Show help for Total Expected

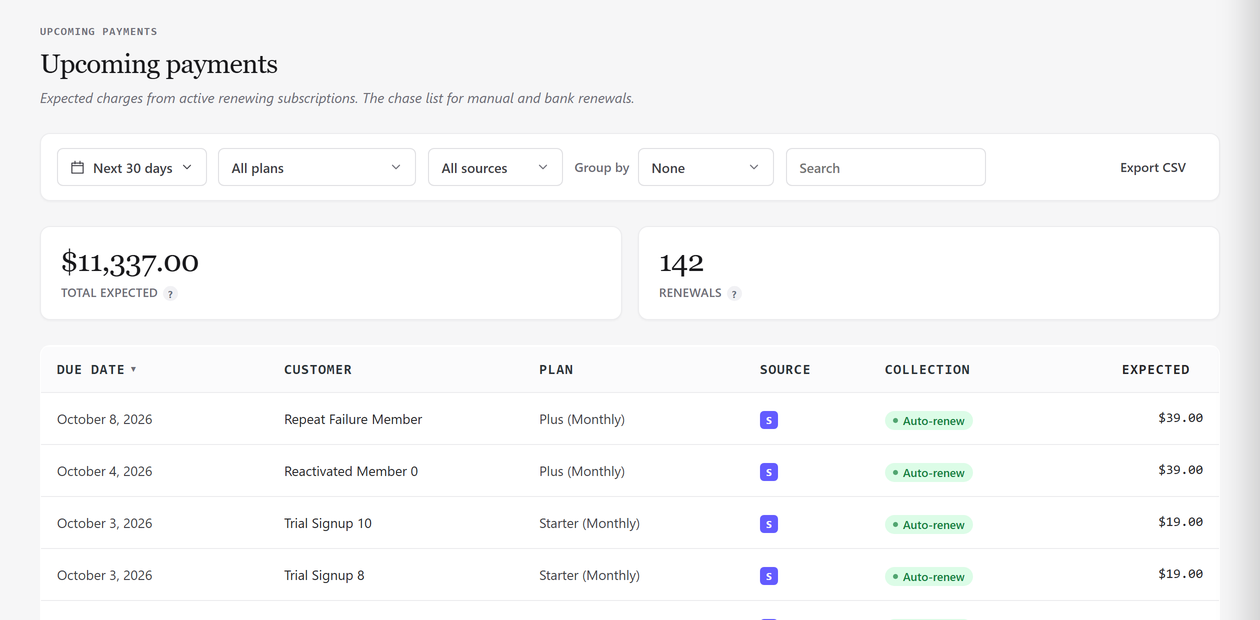tap(171, 294)
